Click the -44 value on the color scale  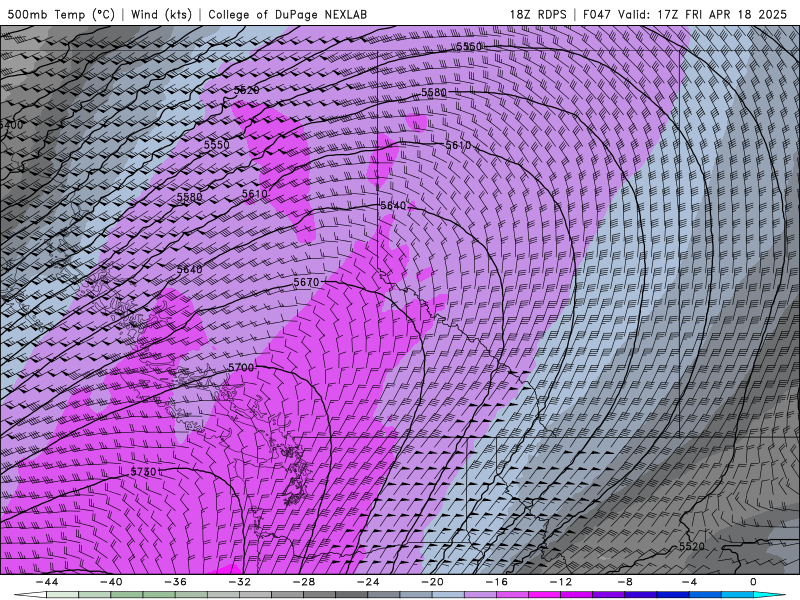click(46, 582)
